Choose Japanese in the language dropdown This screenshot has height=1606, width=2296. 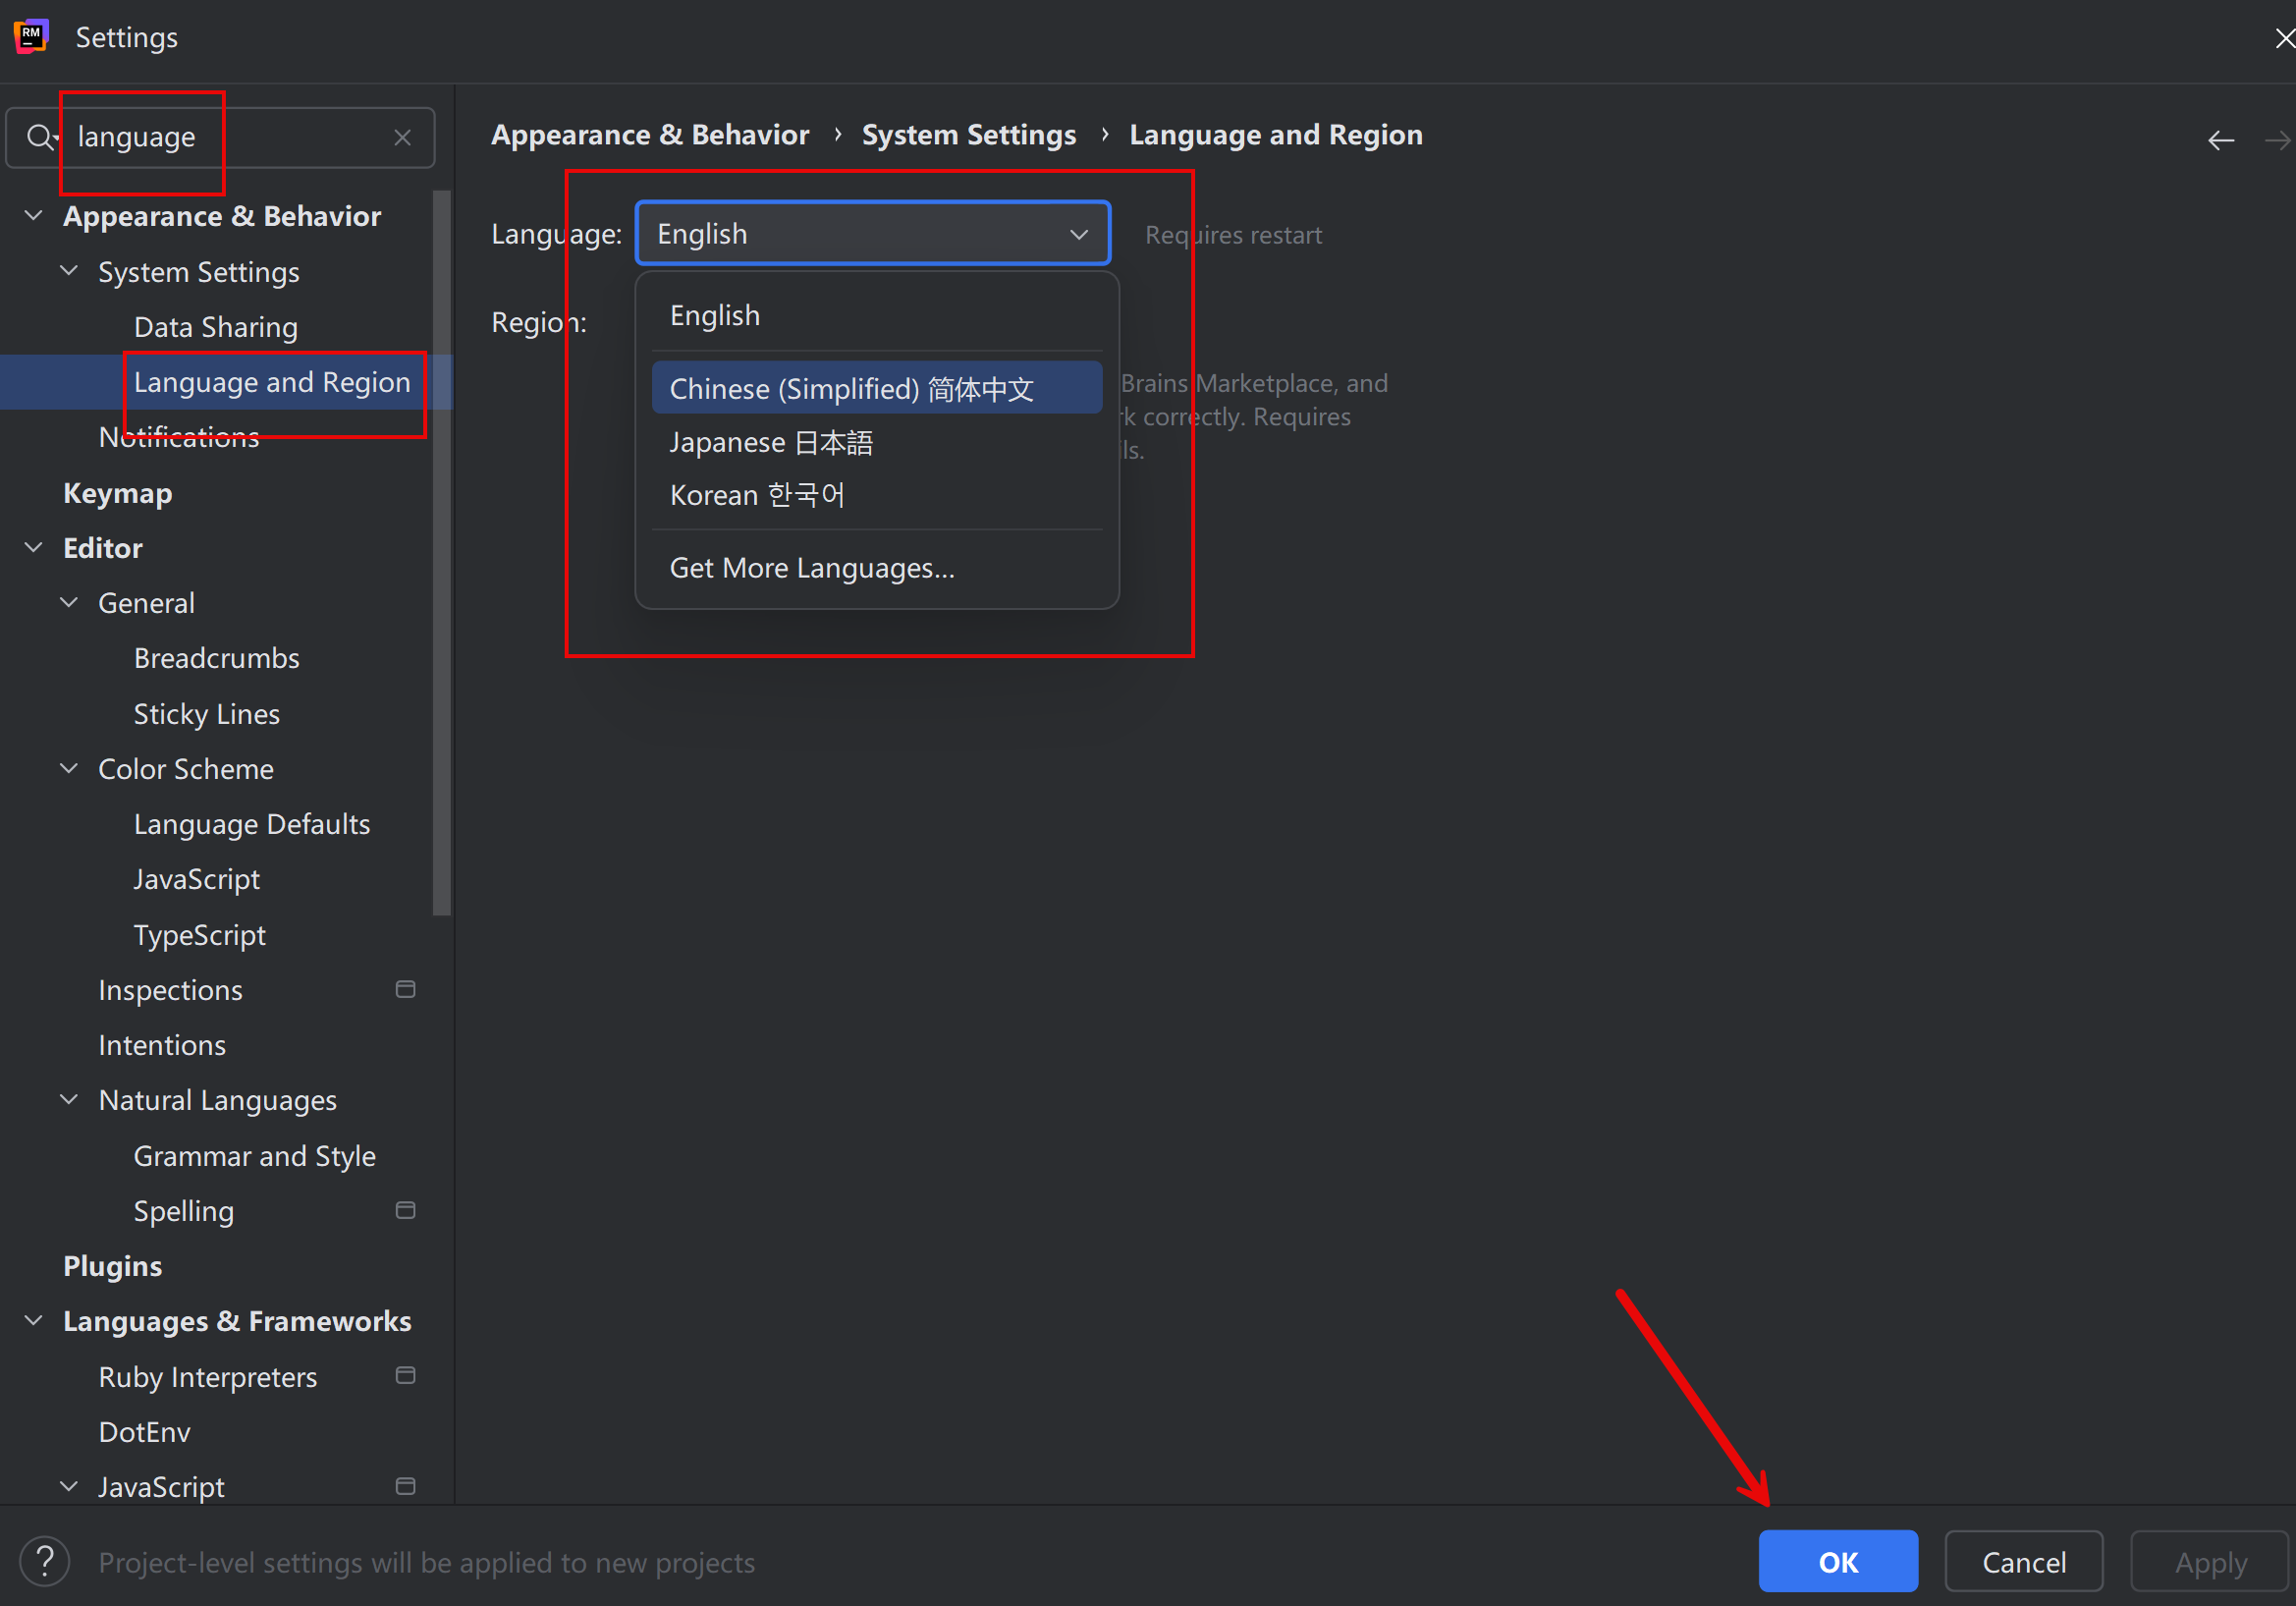771,442
